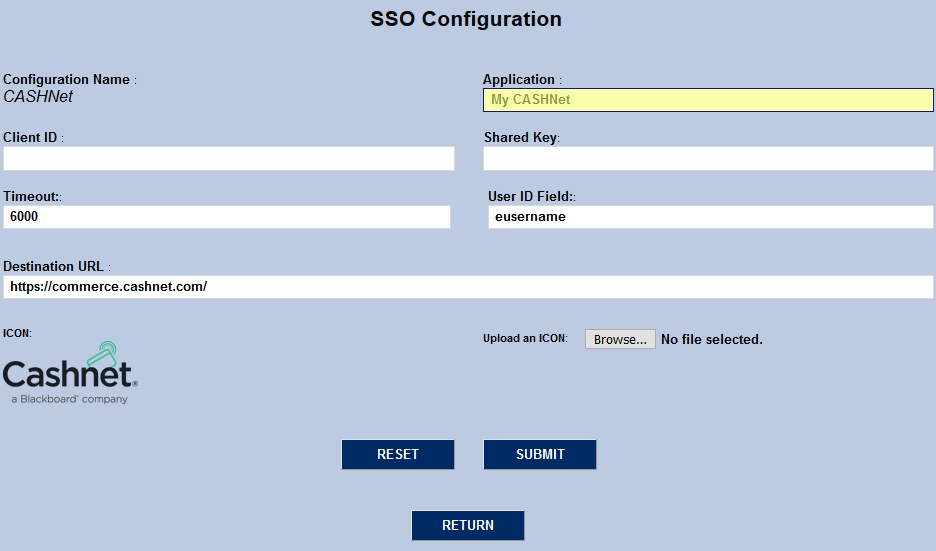936x551 pixels.
Task: Click the Shared Key label
Action: [x=520, y=137]
